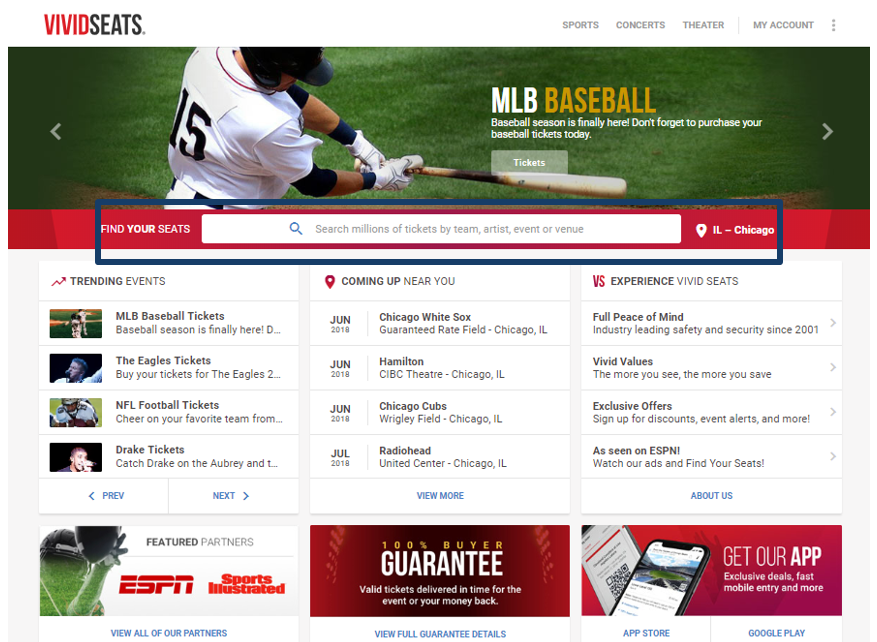Open Chicago White Sox event listing

[440, 323]
